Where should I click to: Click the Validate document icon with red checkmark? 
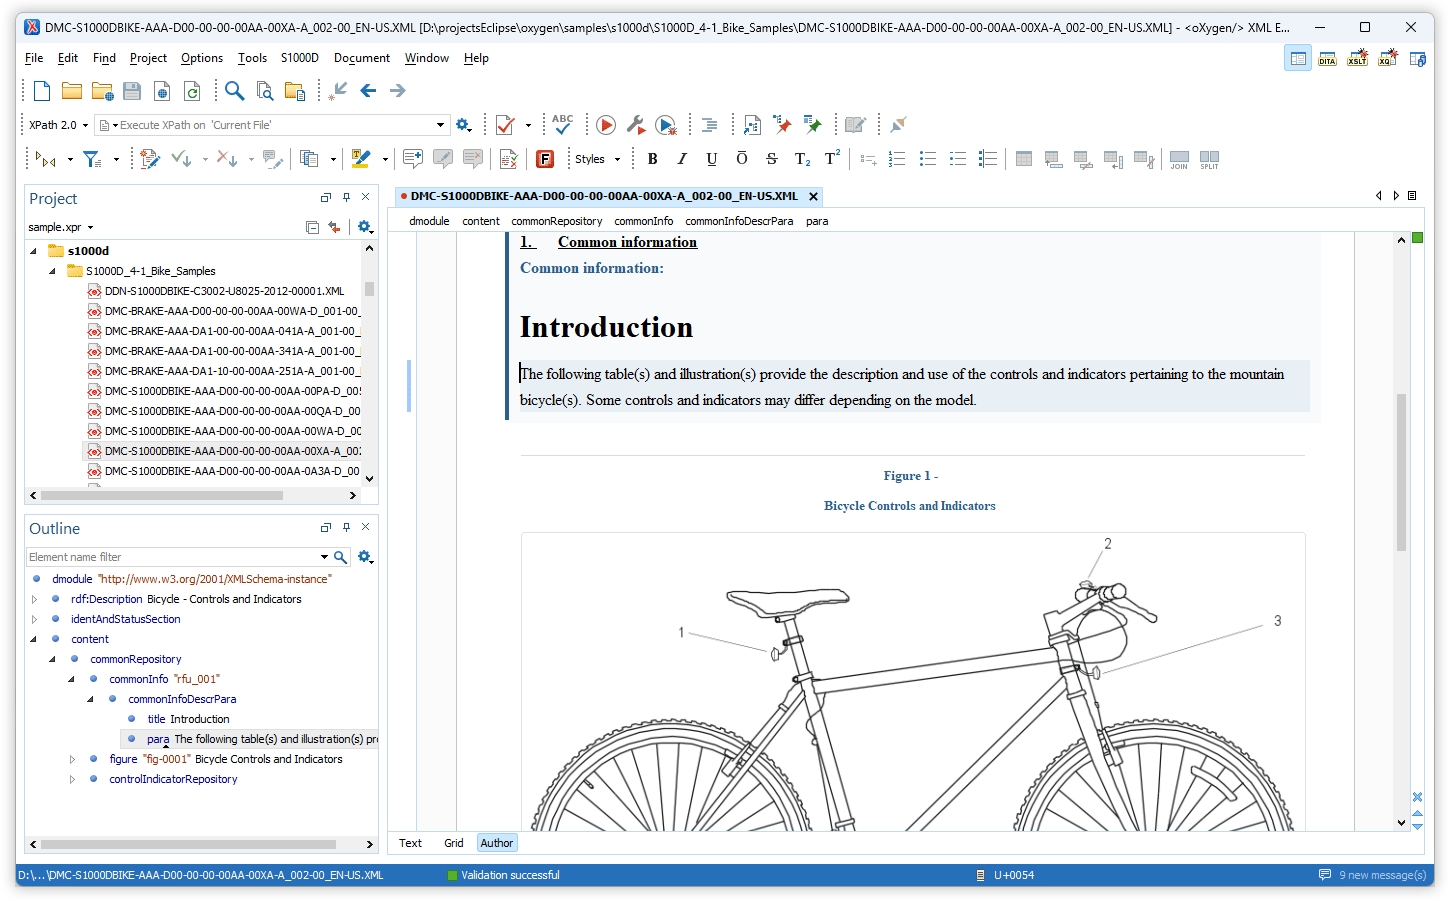click(504, 124)
